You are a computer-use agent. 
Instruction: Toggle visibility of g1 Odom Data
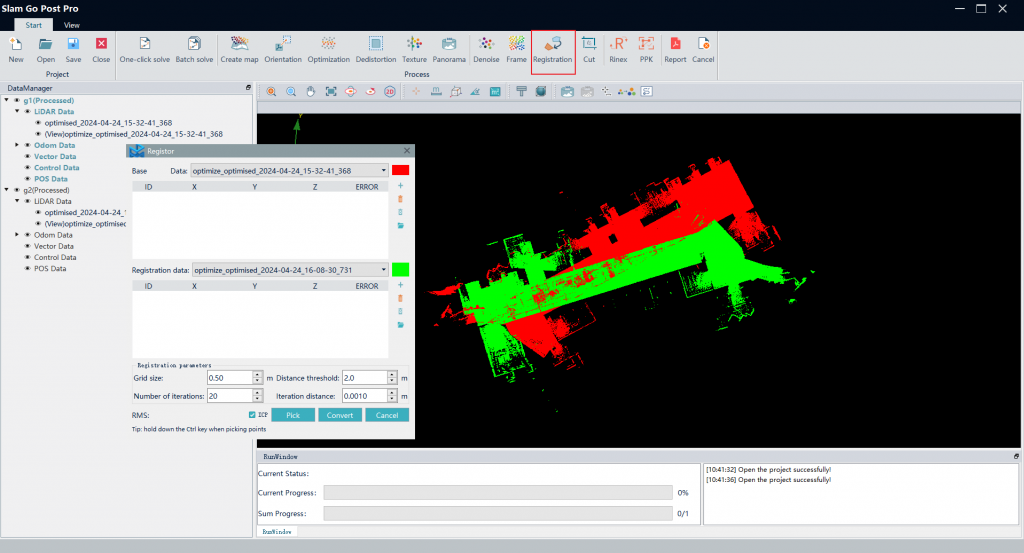click(x=28, y=145)
